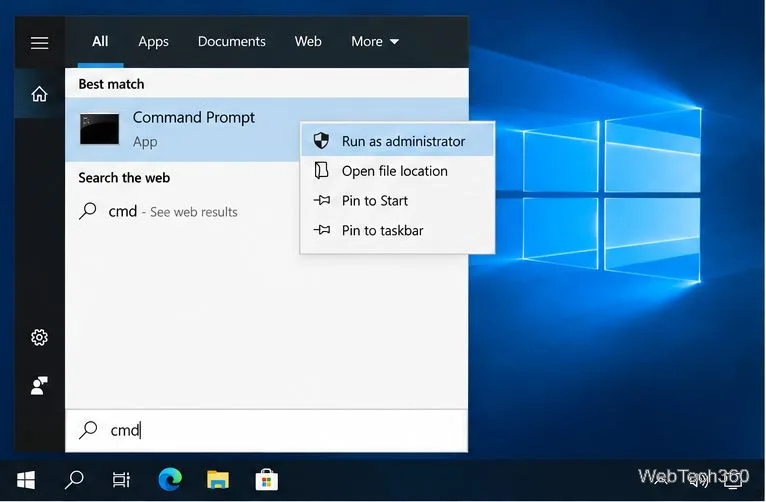Screen dimensions: 766x502
Task: Open File Explorer from taskbar
Action: coord(218,480)
